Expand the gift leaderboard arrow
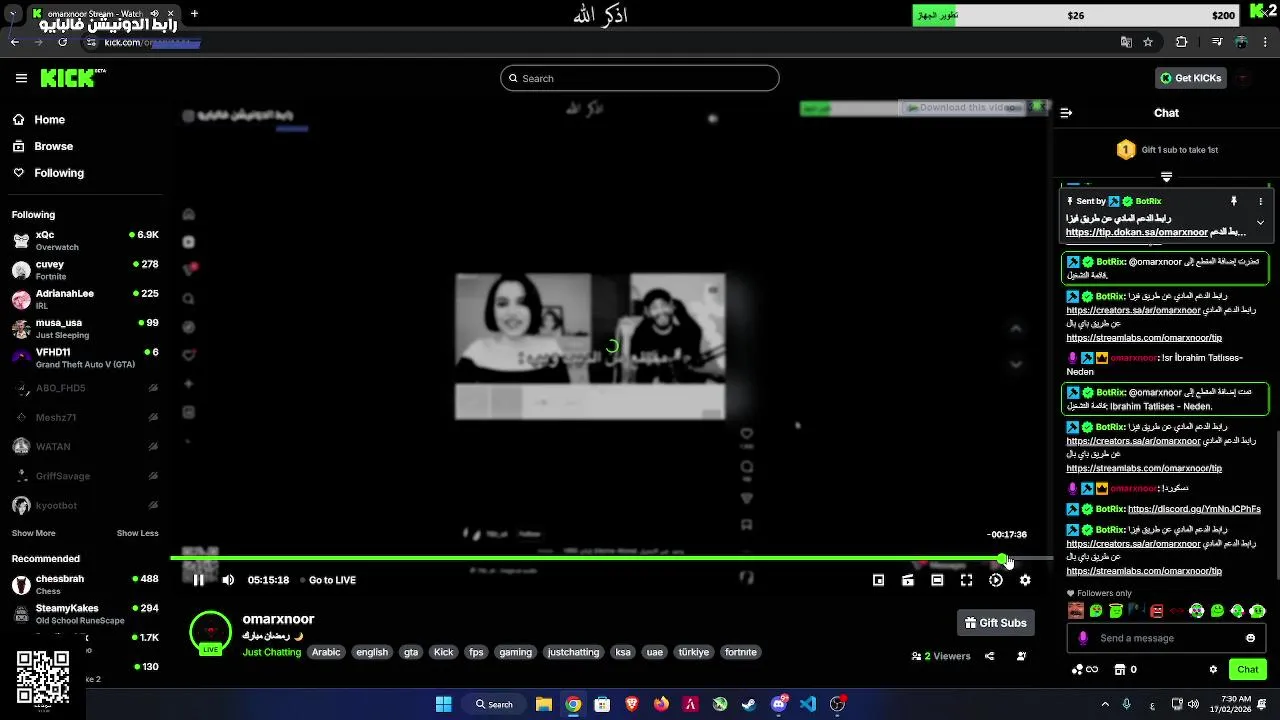The width and height of the screenshot is (1280, 720). 1166,176
